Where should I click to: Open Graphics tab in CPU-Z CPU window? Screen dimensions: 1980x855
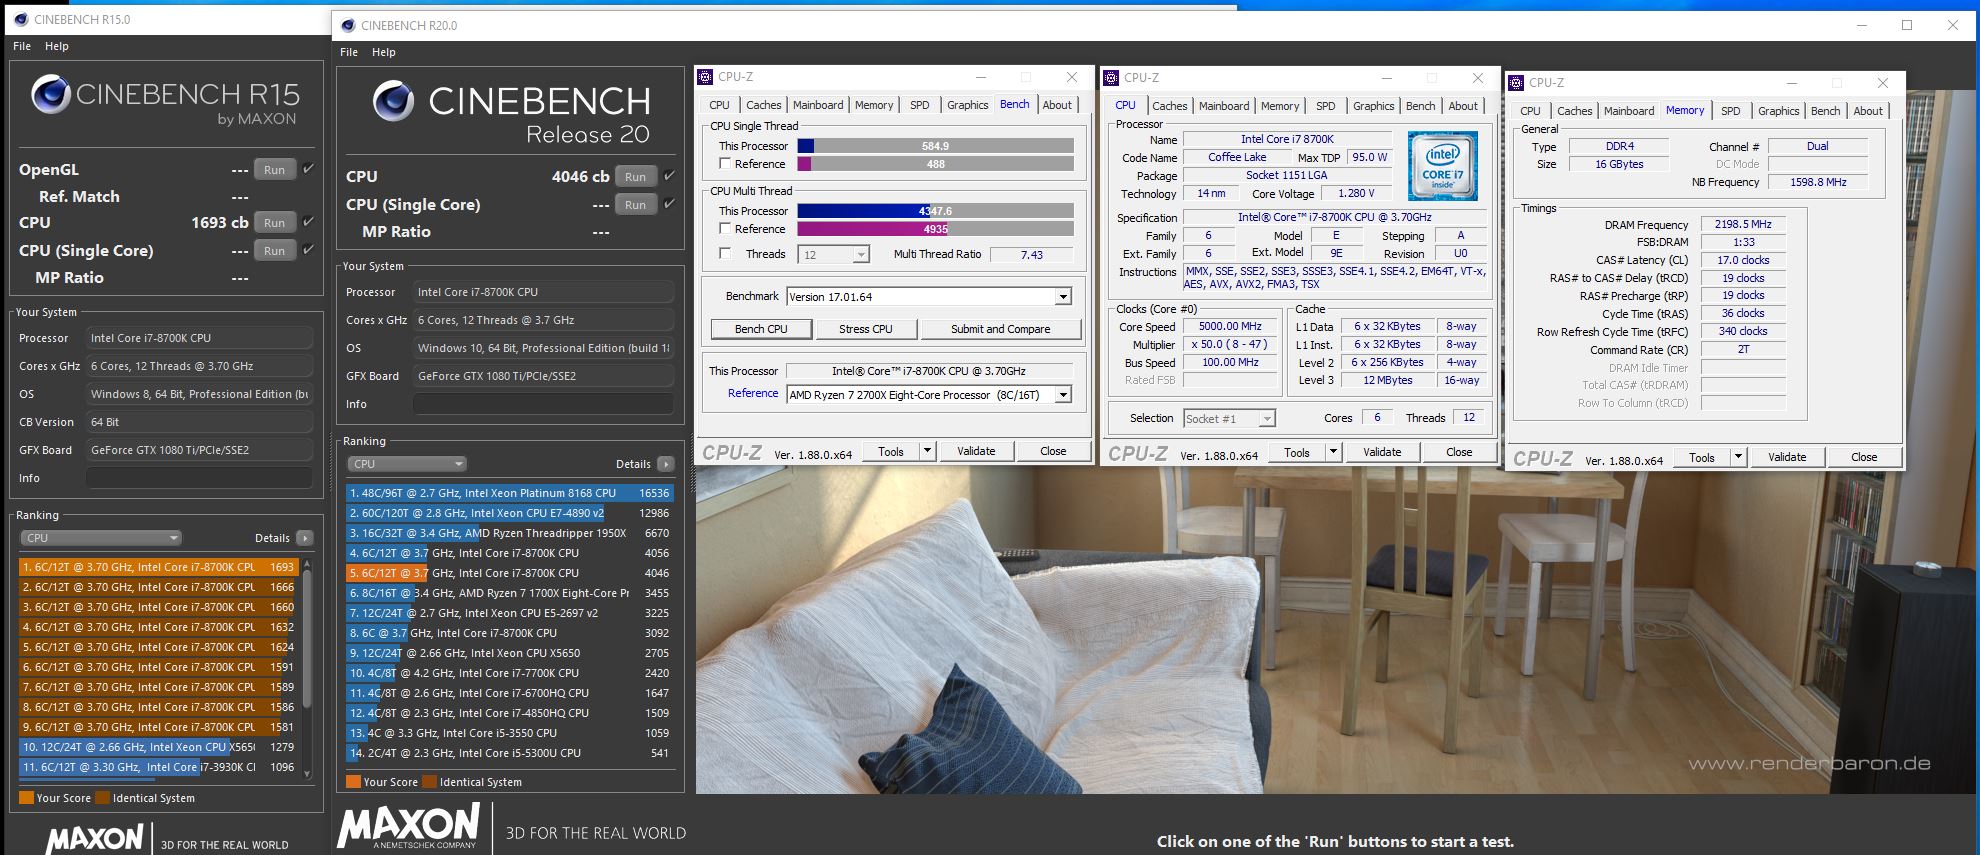click(1373, 106)
